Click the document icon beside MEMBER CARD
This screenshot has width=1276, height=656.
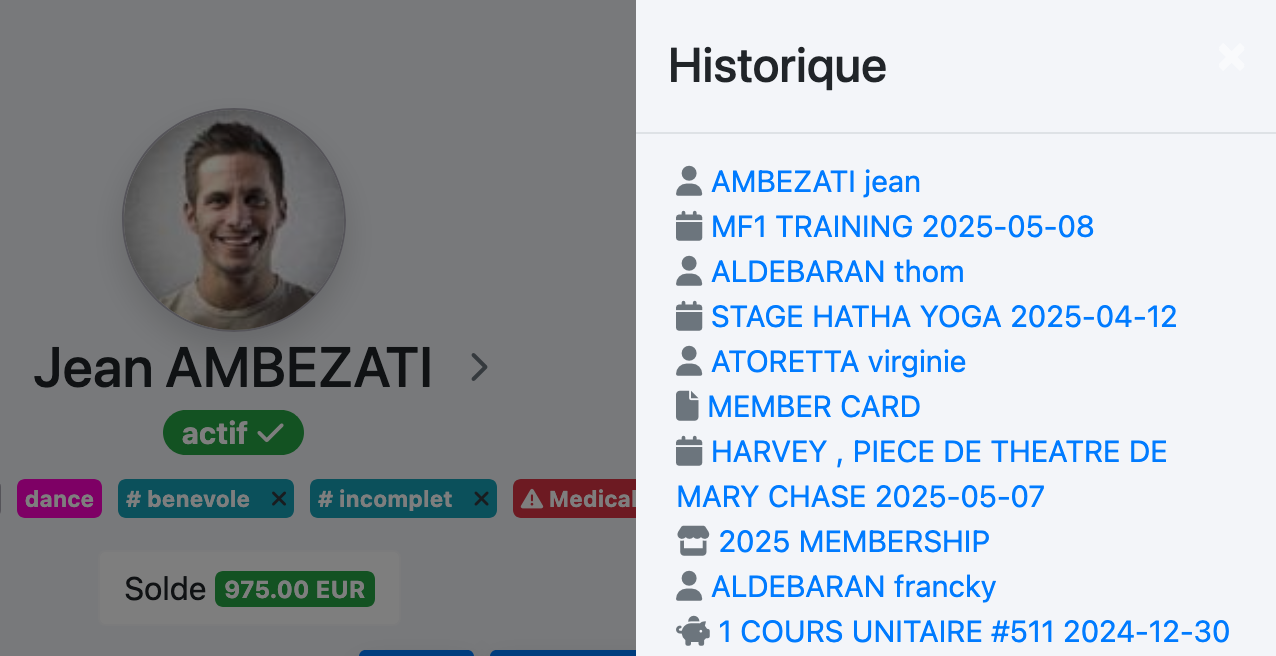coord(687,406)
